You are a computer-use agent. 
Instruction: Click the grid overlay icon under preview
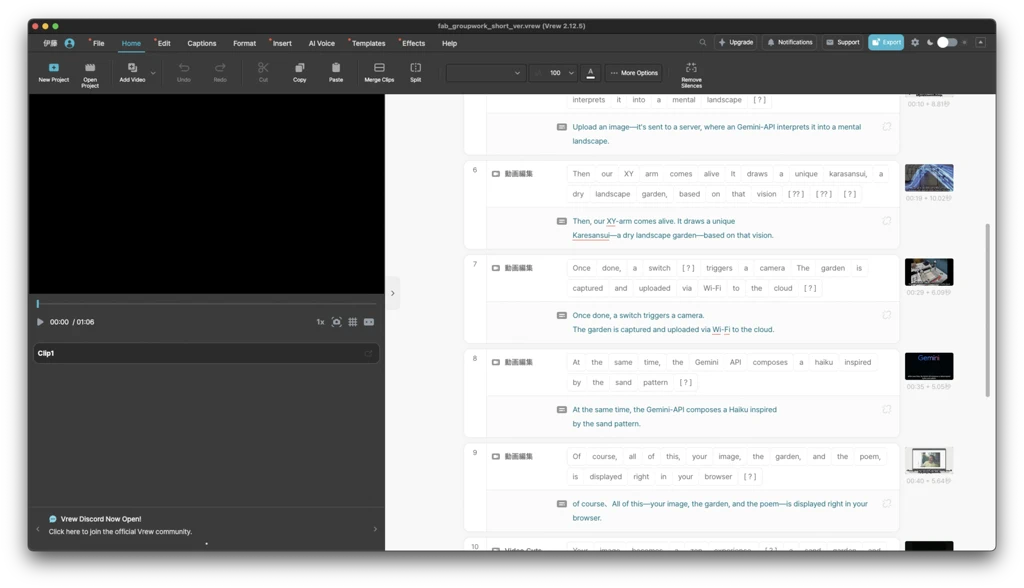353,322
